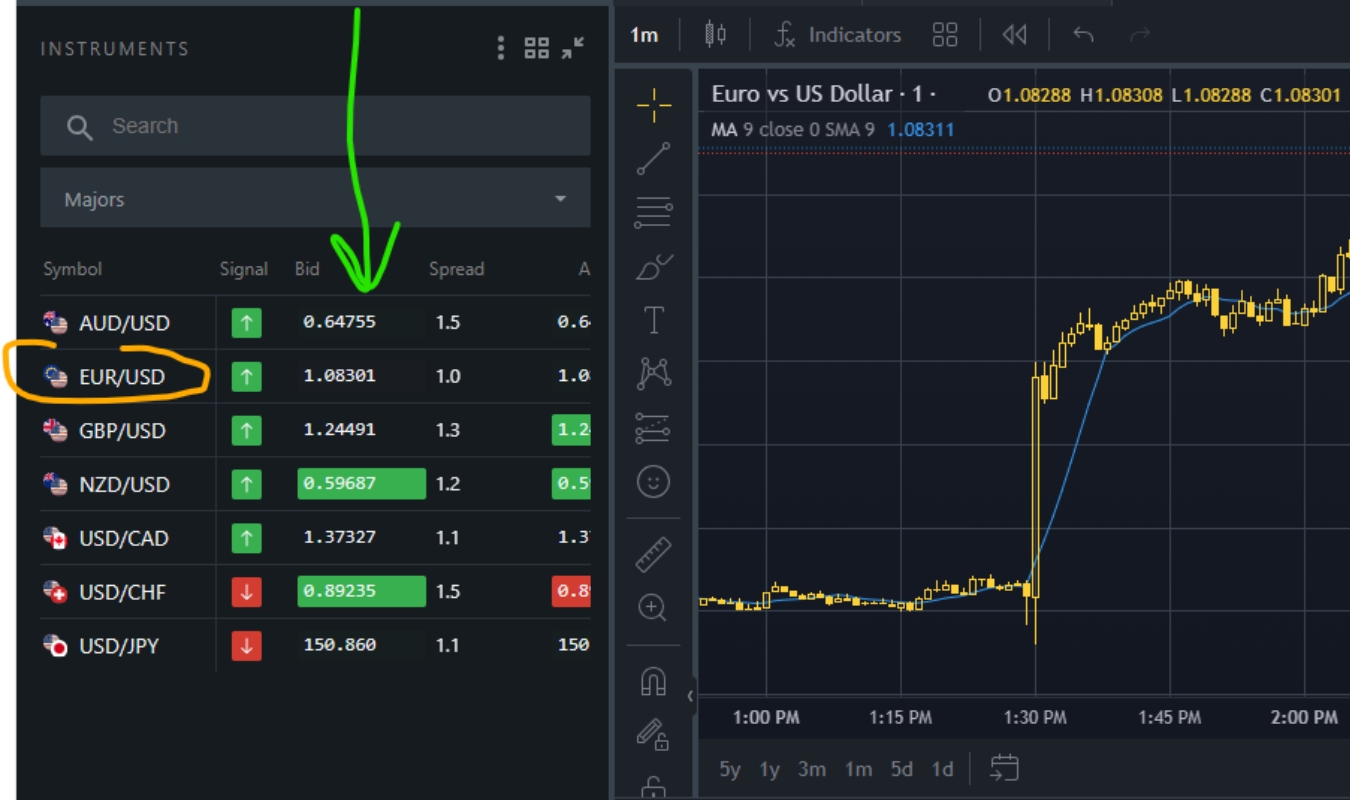1350x800 pixels.
Task: Sort by the Symbol column header
Action: tap(73, 269)
